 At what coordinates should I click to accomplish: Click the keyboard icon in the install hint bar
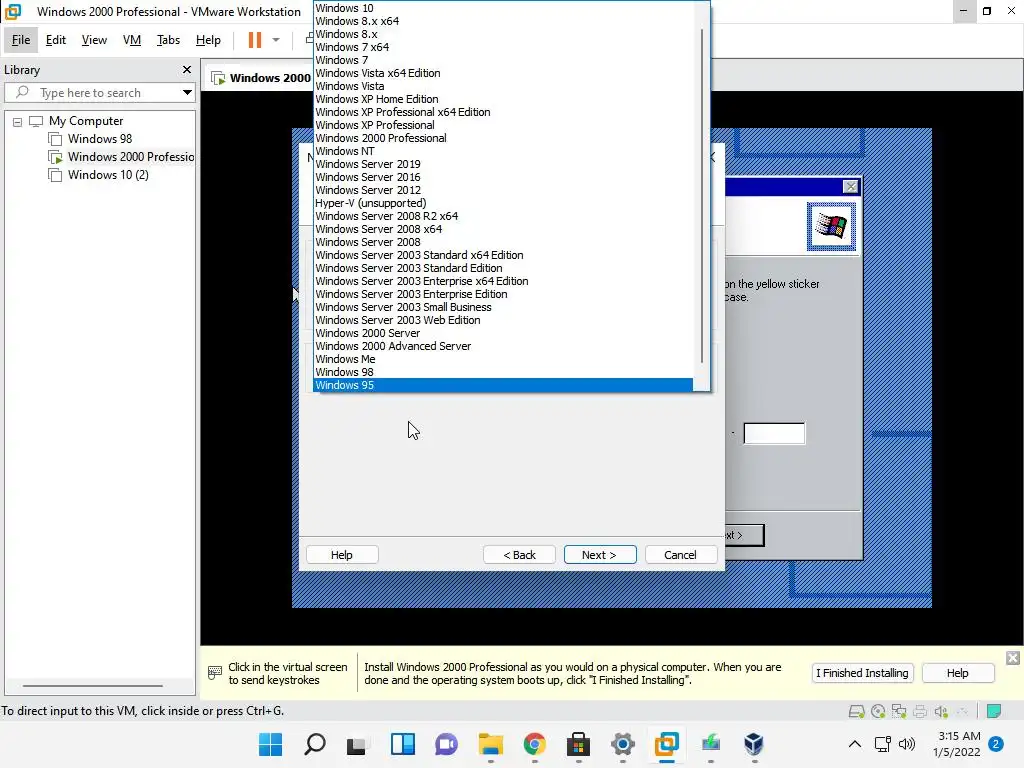[214, 673]
